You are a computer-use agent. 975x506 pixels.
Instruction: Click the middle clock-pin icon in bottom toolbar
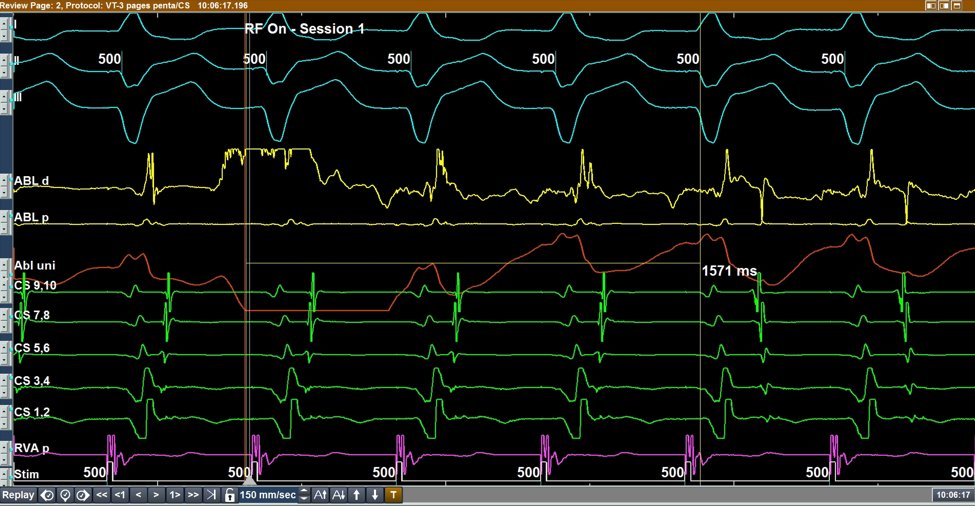coord(65,495)
